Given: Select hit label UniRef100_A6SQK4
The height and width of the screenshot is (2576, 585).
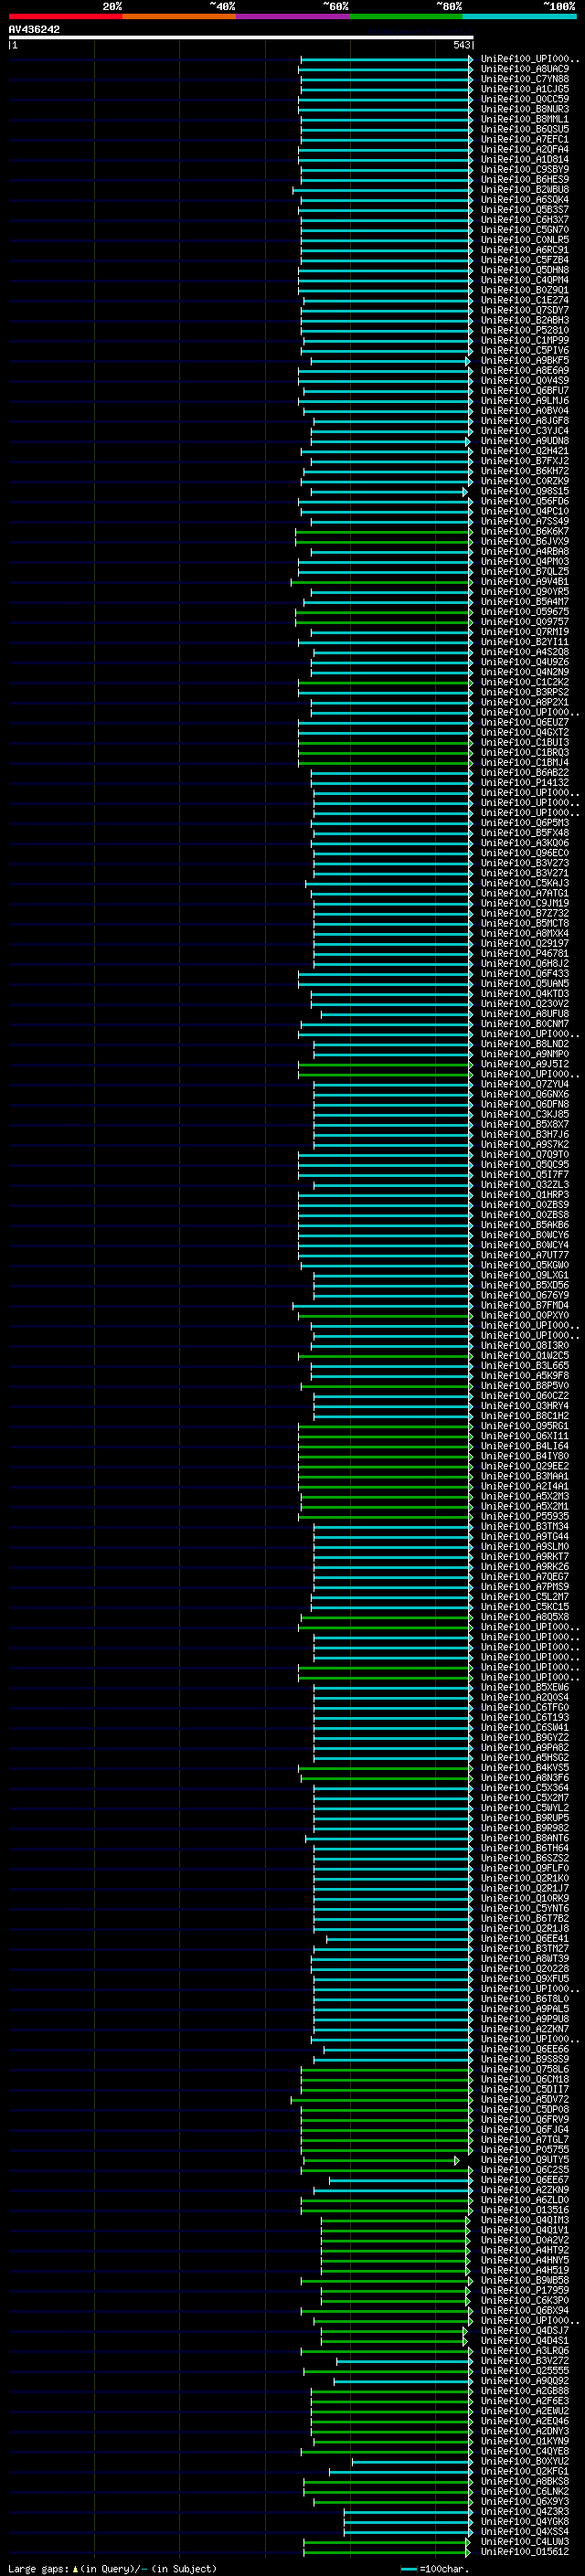Looking at the screenshot, I should point(525,200).
